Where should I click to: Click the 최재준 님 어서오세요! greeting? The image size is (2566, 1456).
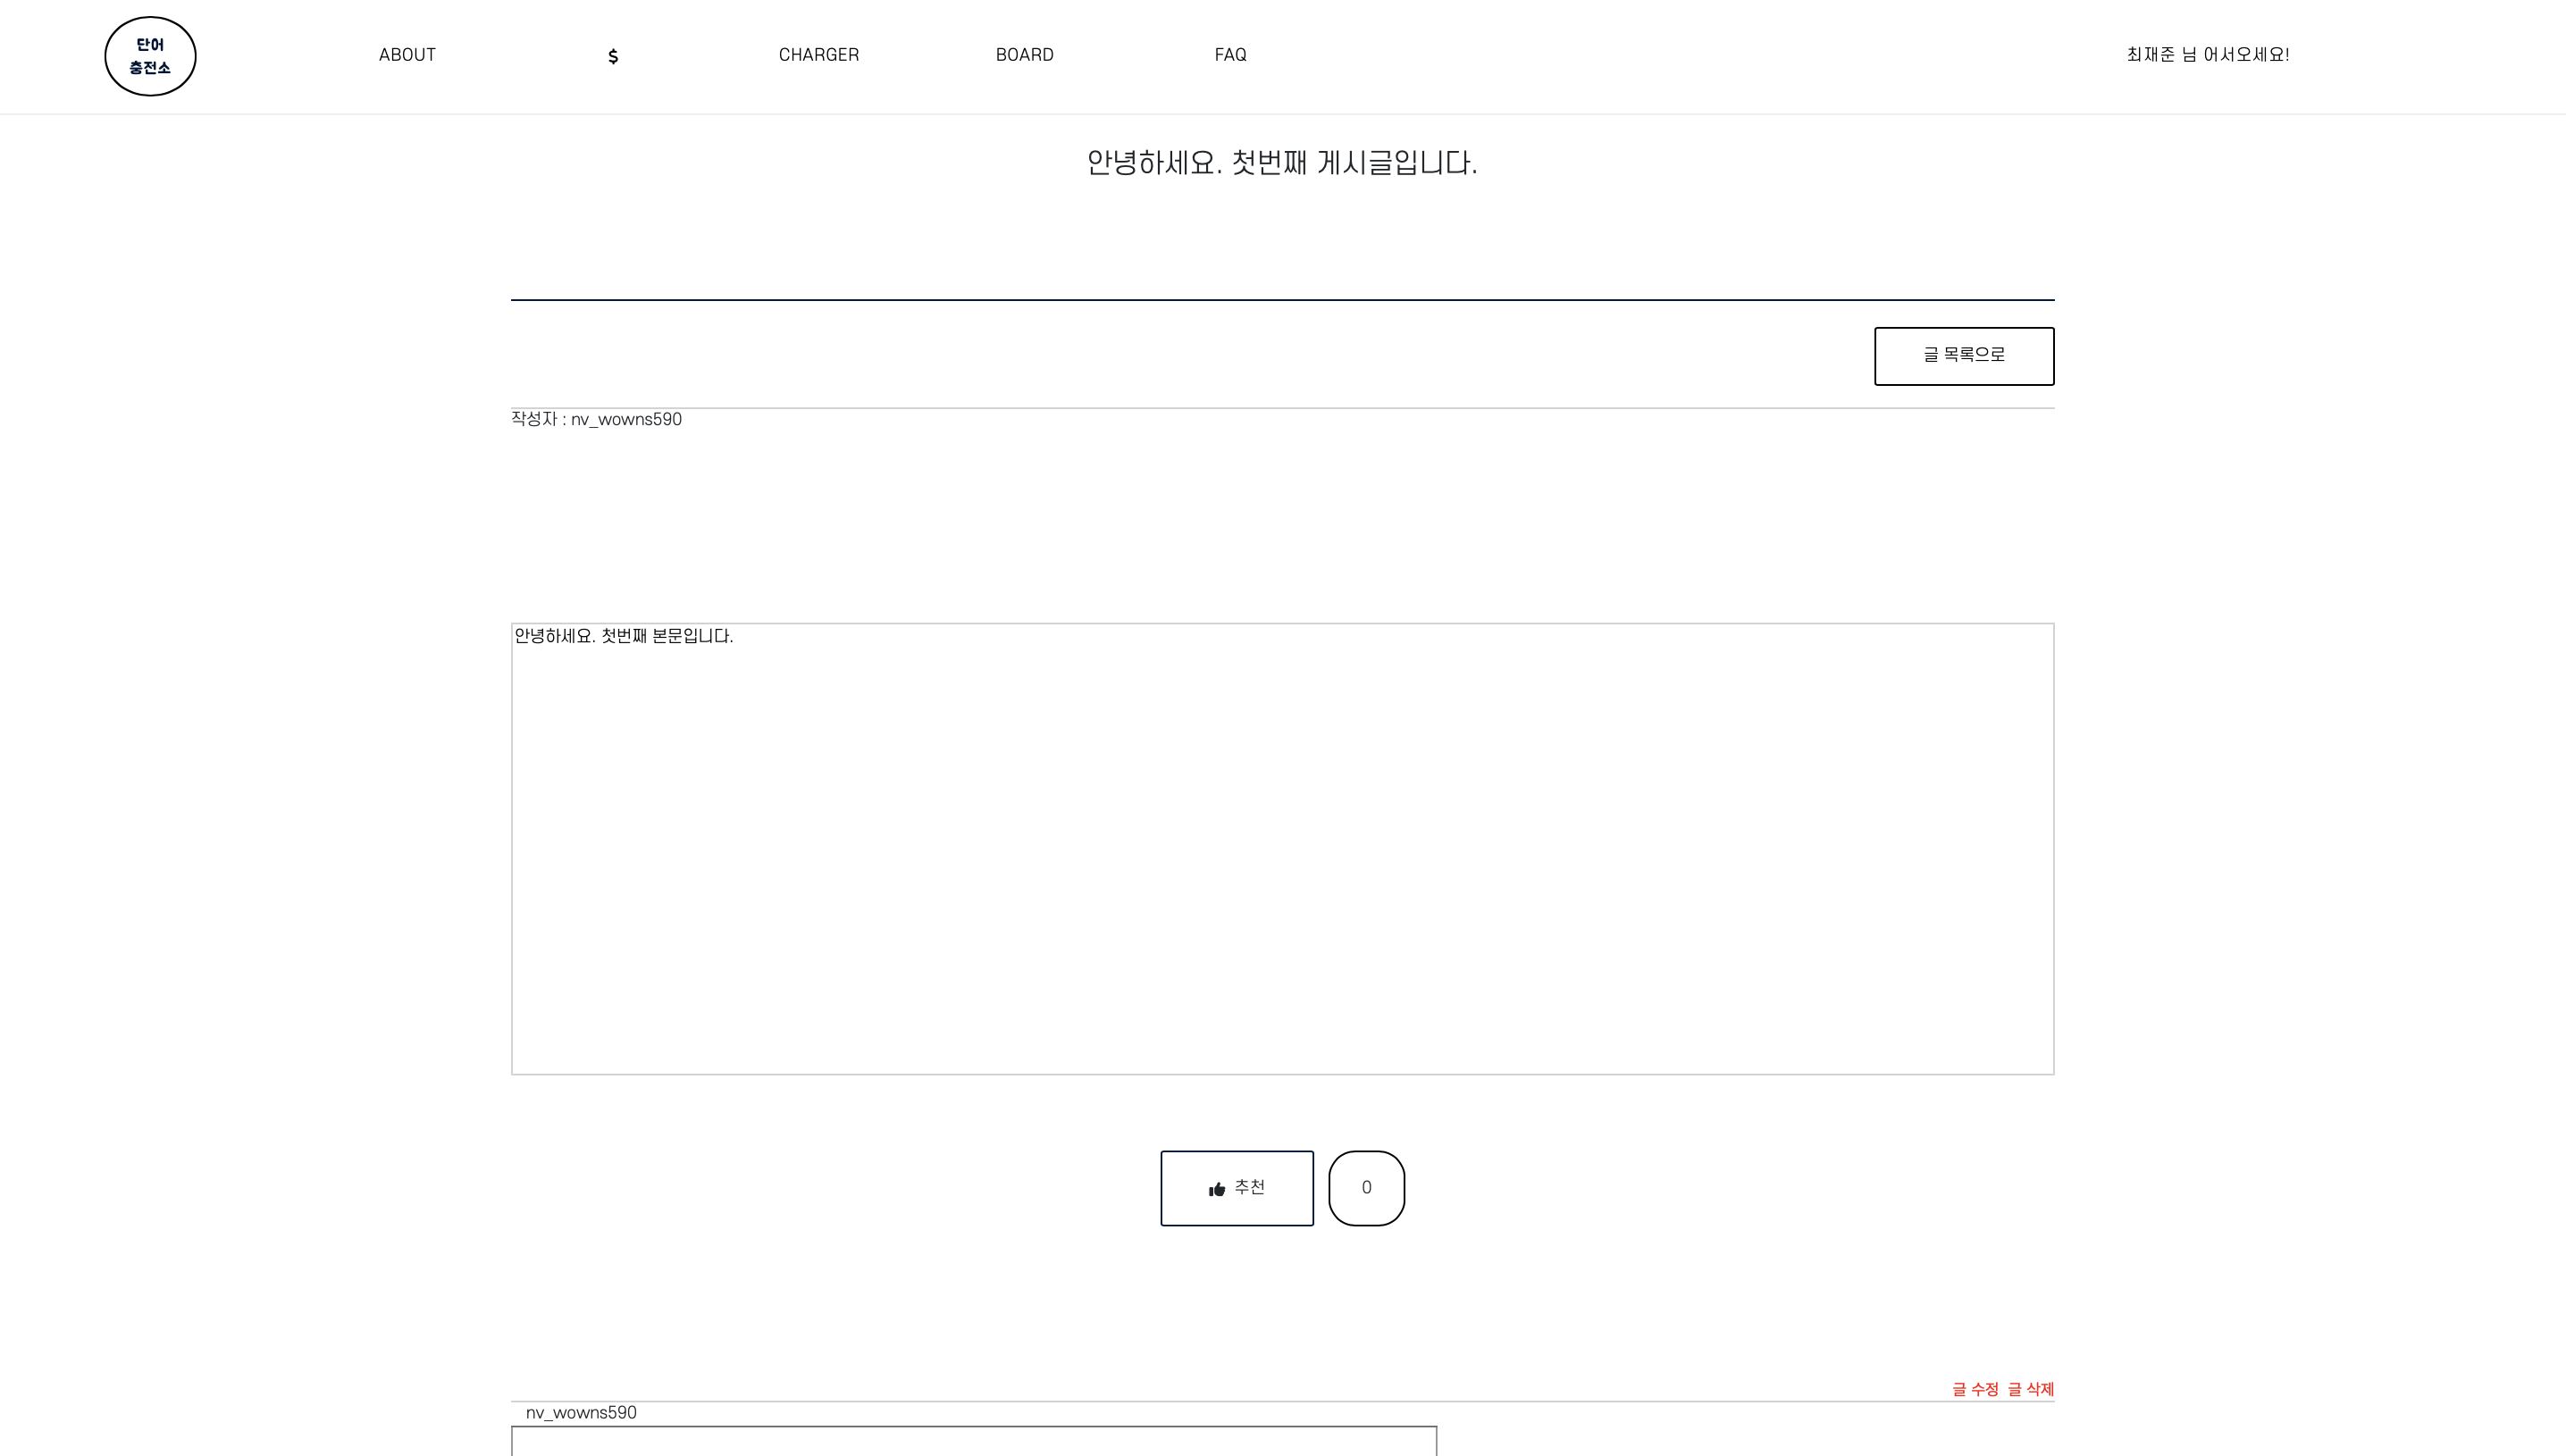2208,55
